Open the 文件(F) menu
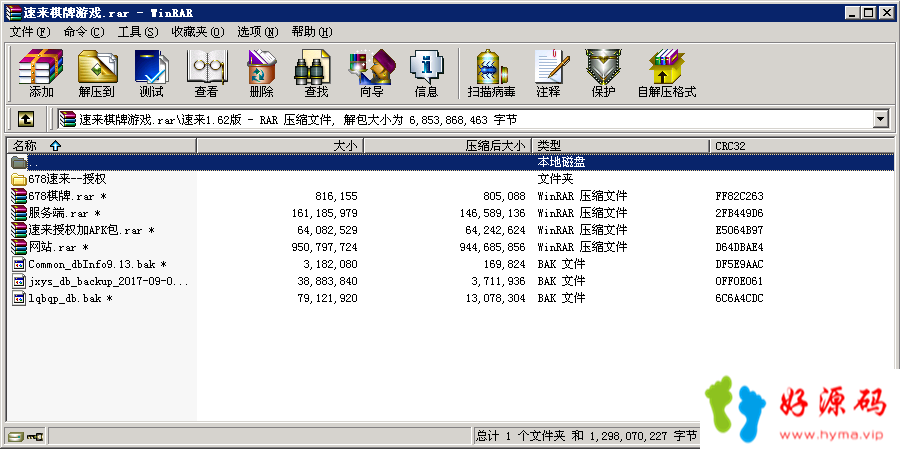This screenshot has width=900, height=449. click(30, 32)
